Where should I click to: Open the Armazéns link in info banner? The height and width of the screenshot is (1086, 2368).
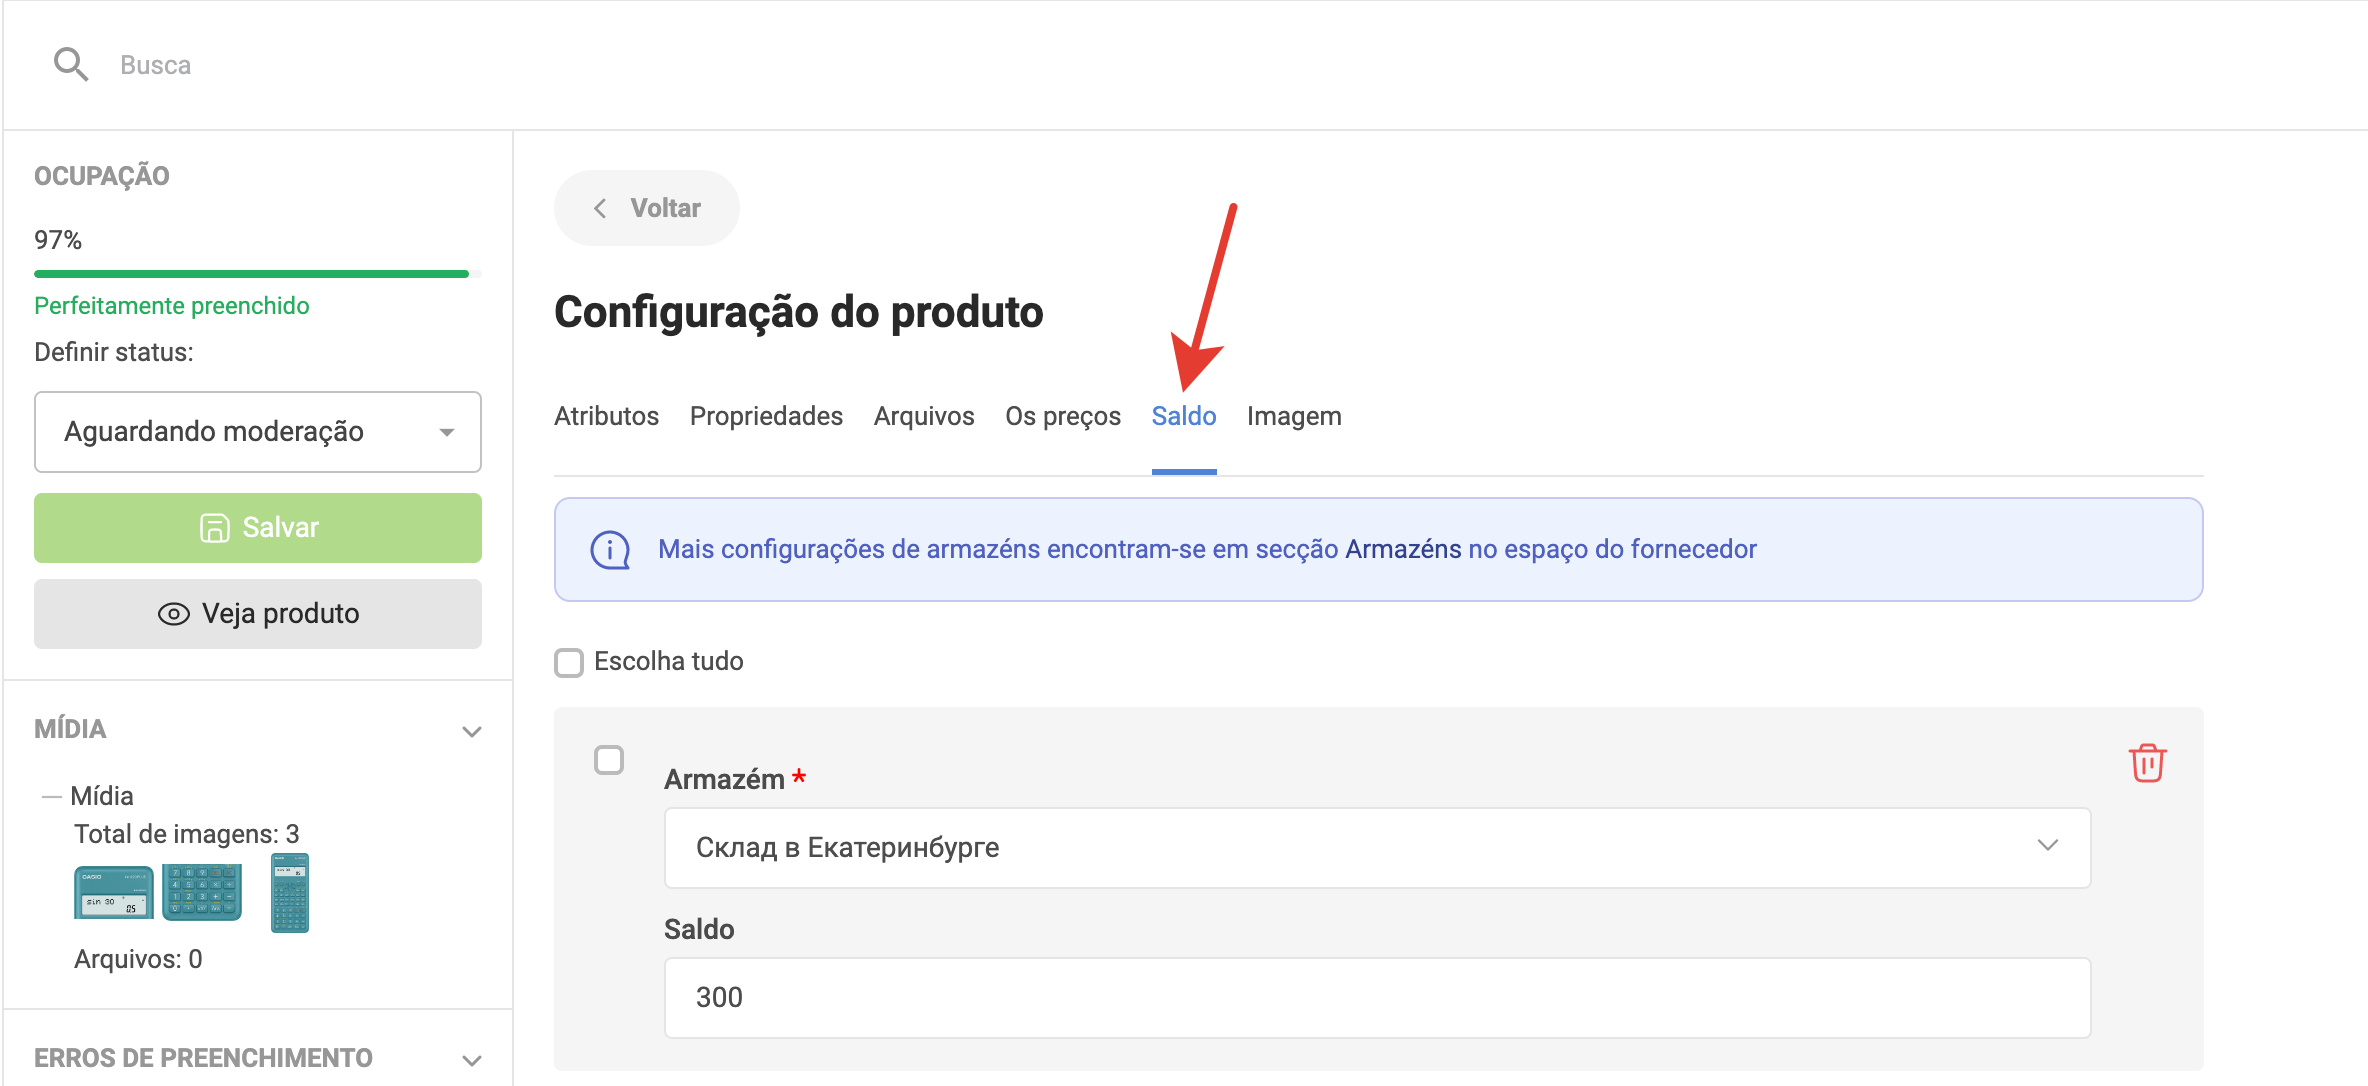click(x=1403, y=550)
